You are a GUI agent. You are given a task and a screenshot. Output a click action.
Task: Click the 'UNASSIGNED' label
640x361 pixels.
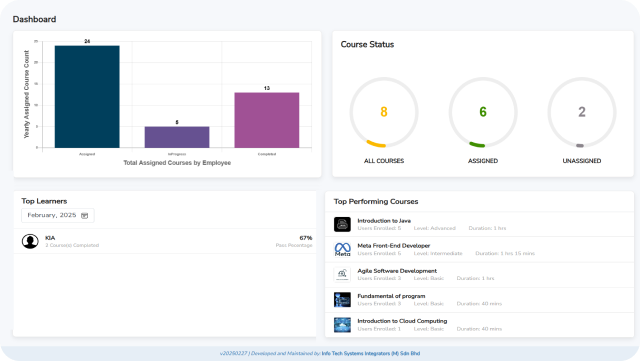[582, 161]
